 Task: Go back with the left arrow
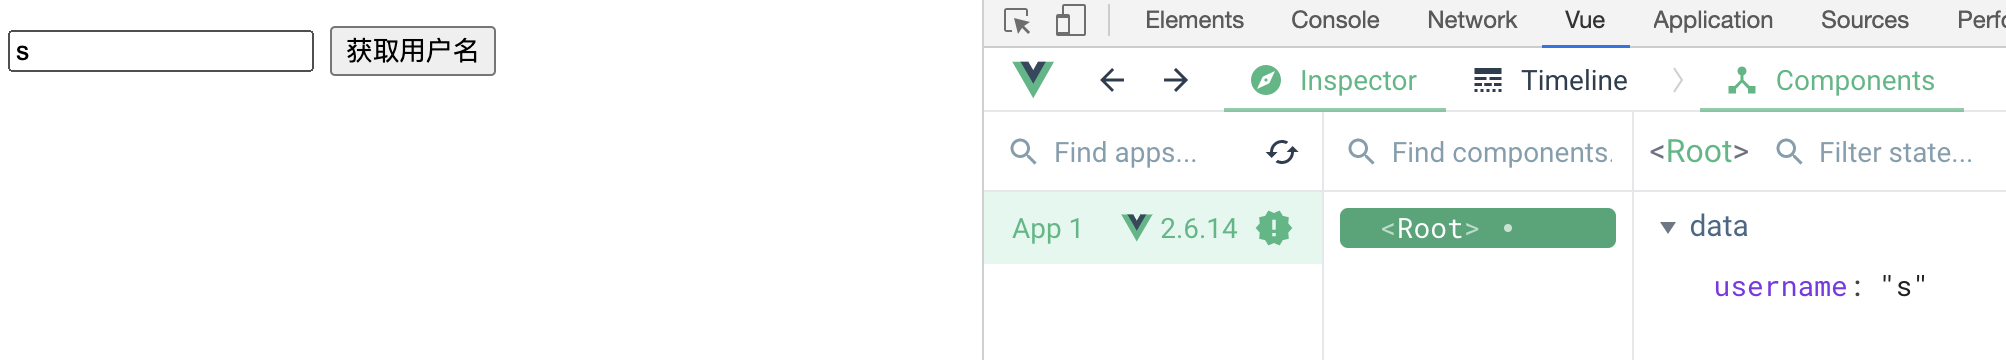pyautogui.click(x=1112, y=80)
